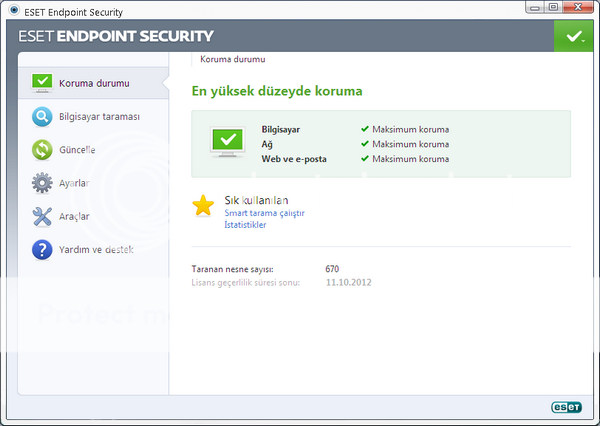
Task: Maximize the ESET Endpoint Security window
Action: (553, 7)
